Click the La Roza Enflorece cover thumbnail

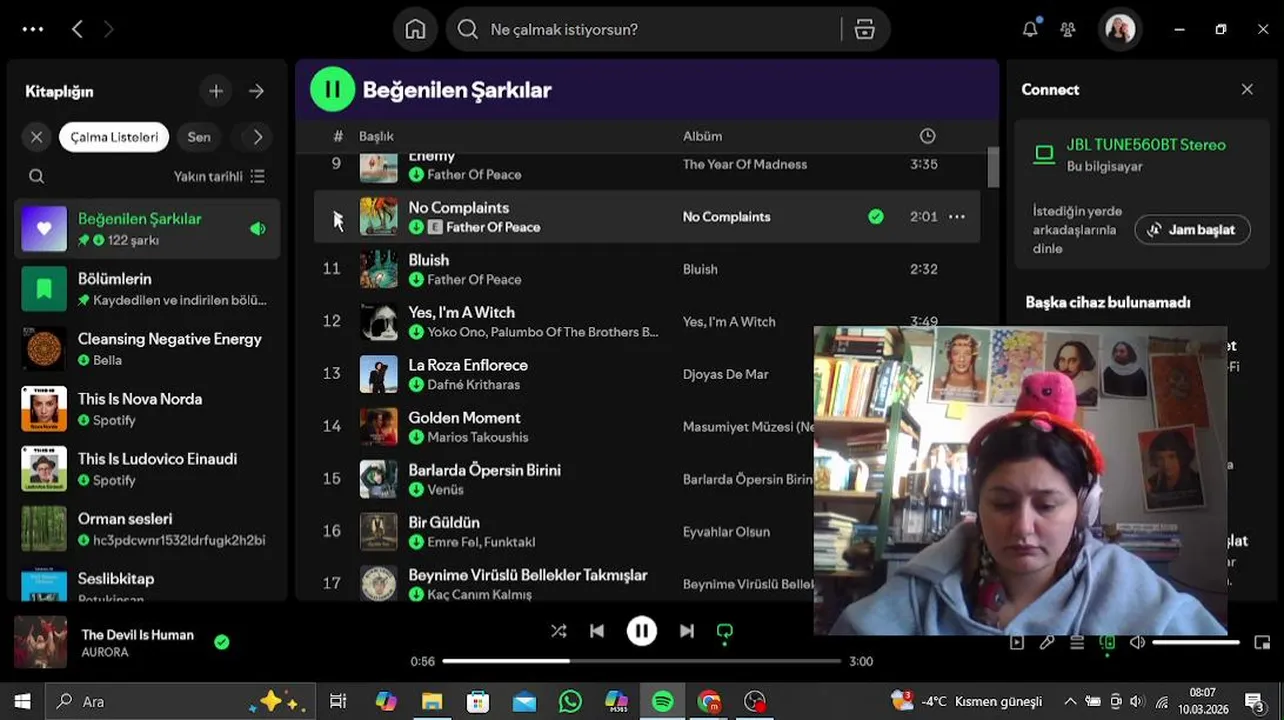click(x=378, y=374)
